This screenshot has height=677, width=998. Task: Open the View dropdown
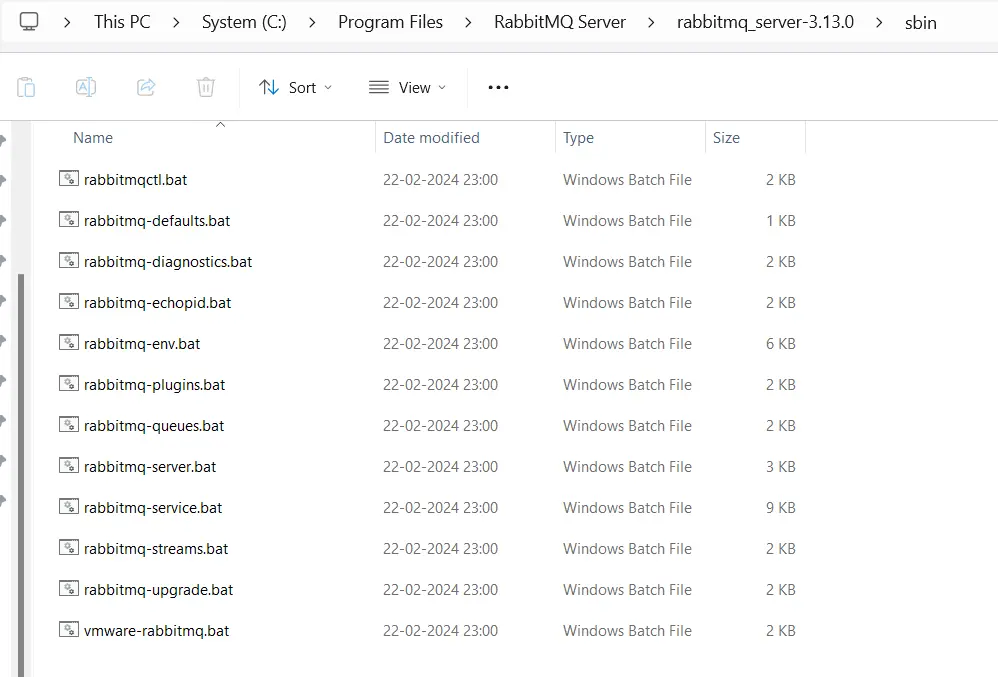click(407, 87)
